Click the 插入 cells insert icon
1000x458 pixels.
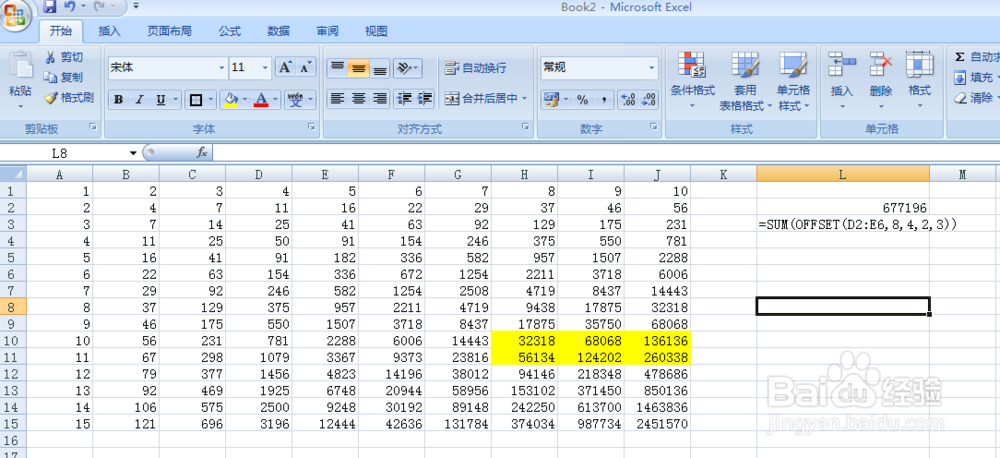pos(842,64)
